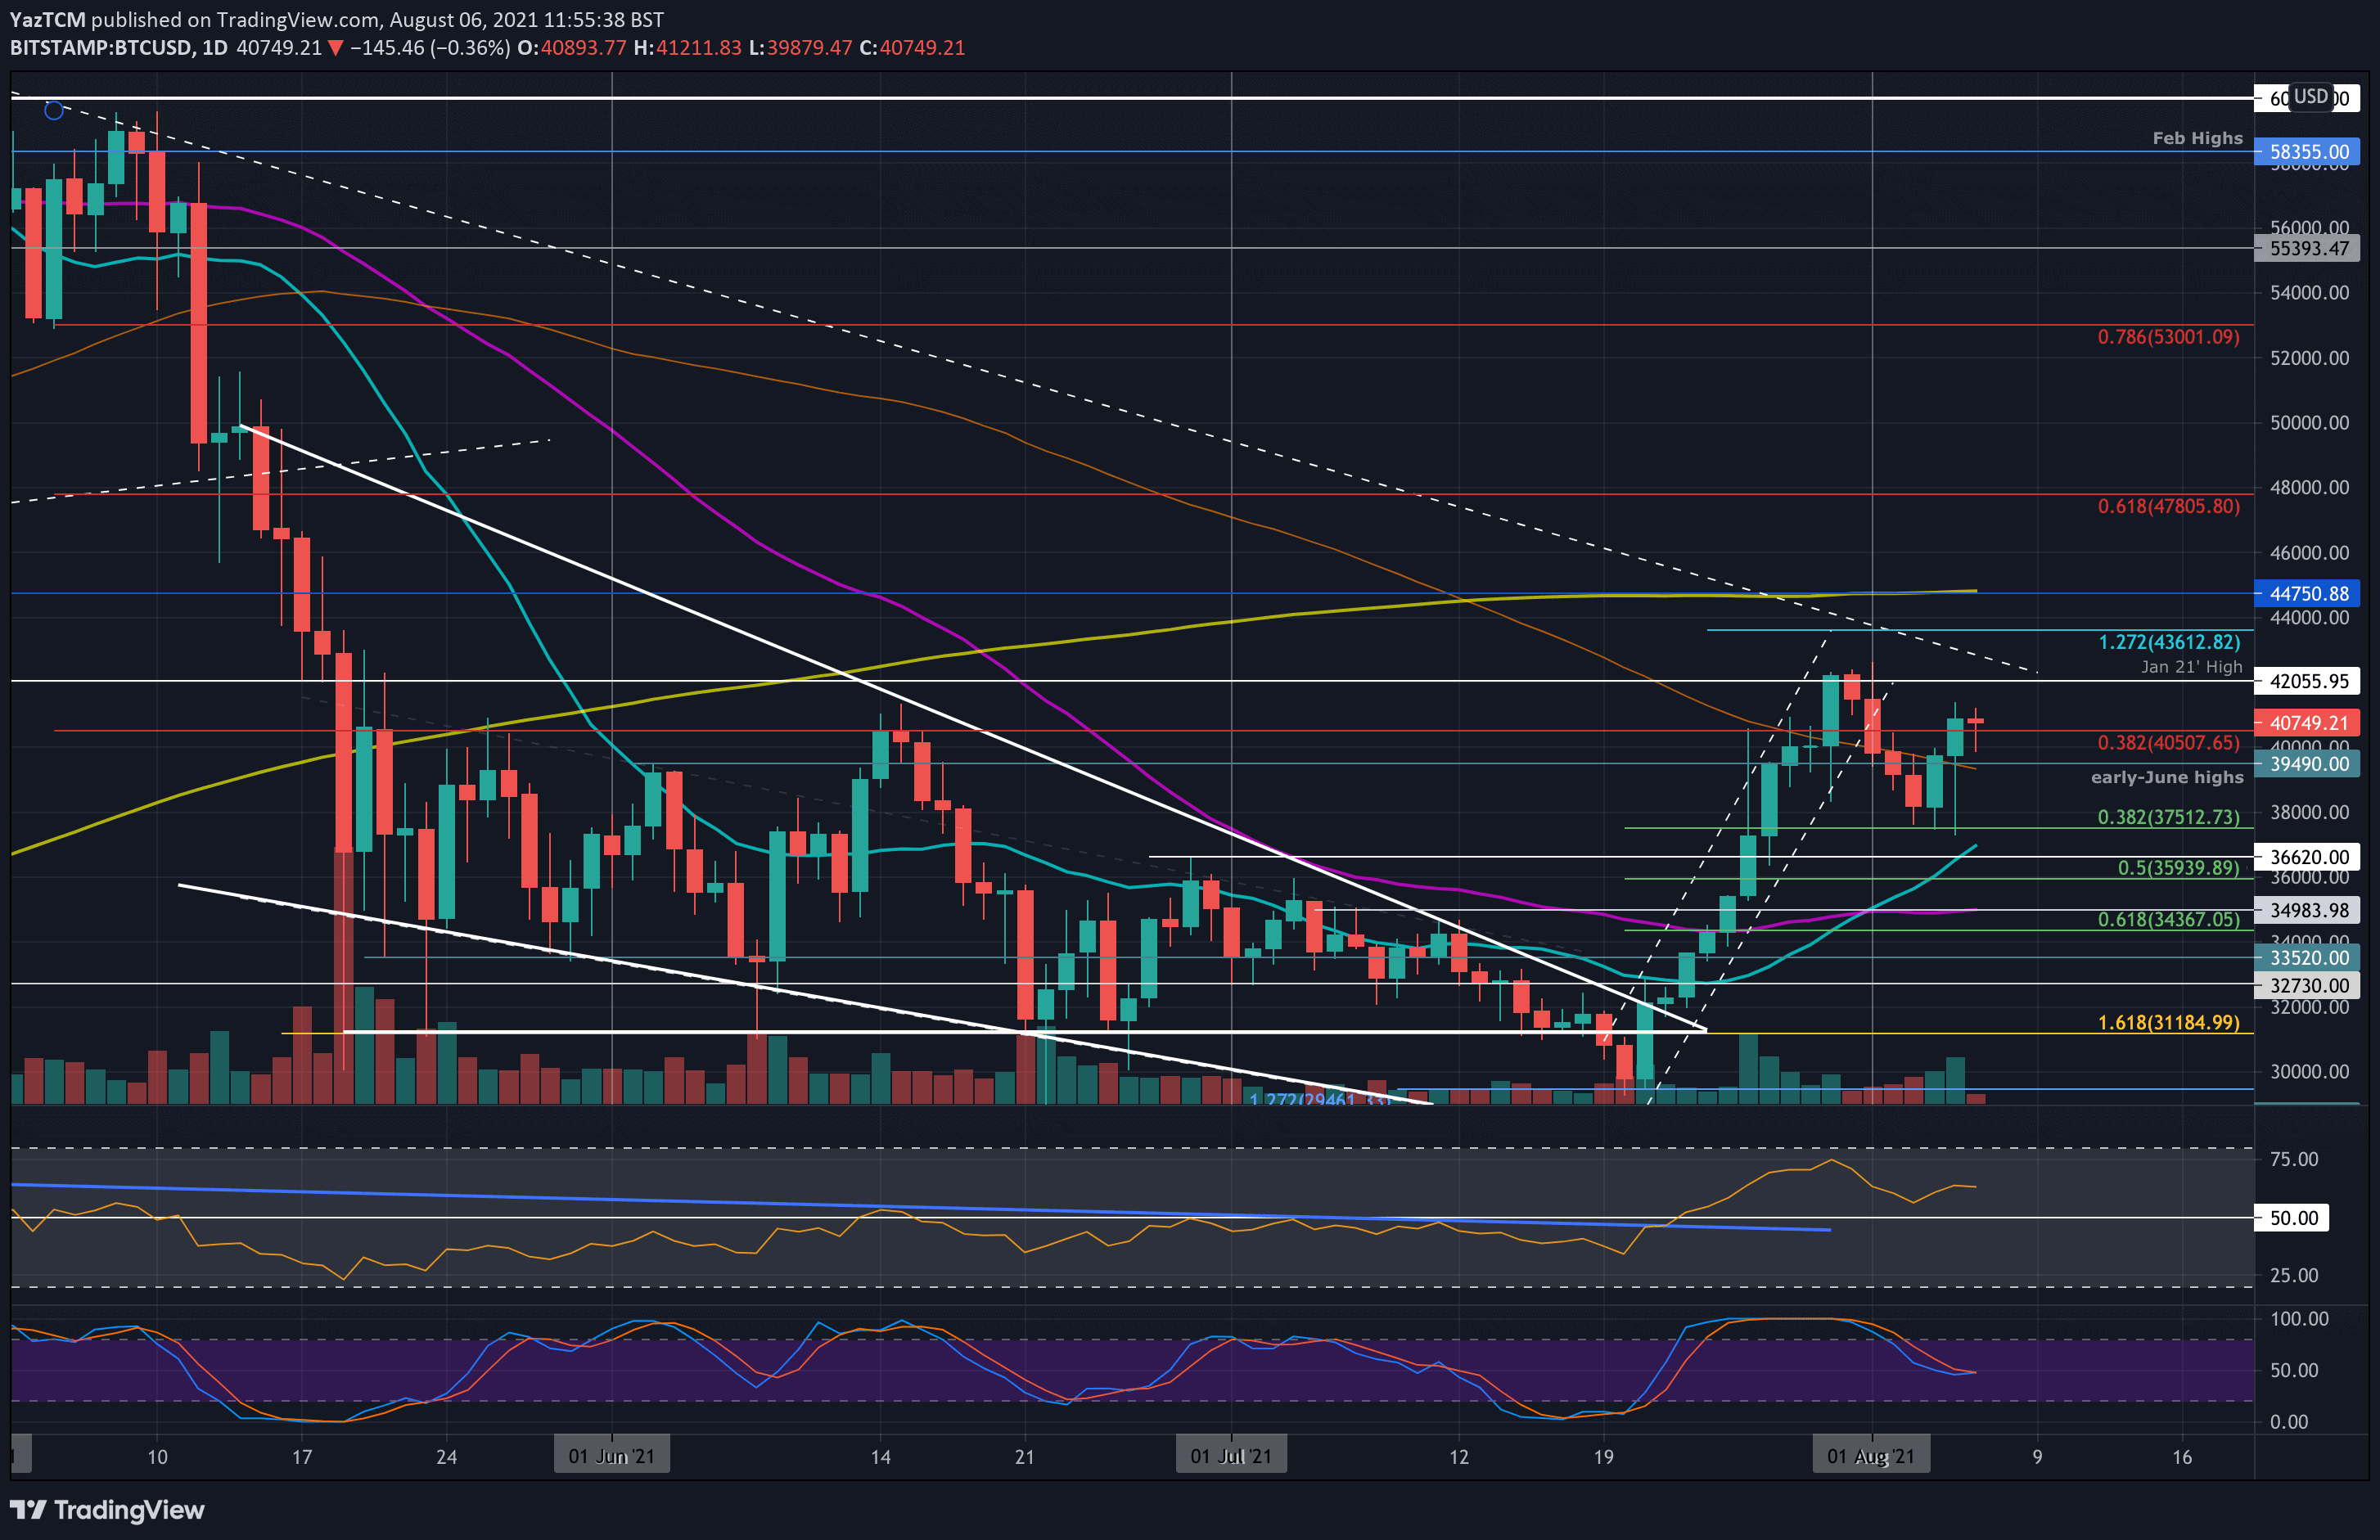Click the 32730.00 price label
2380x1540 pixels.
pos(2307,985)
